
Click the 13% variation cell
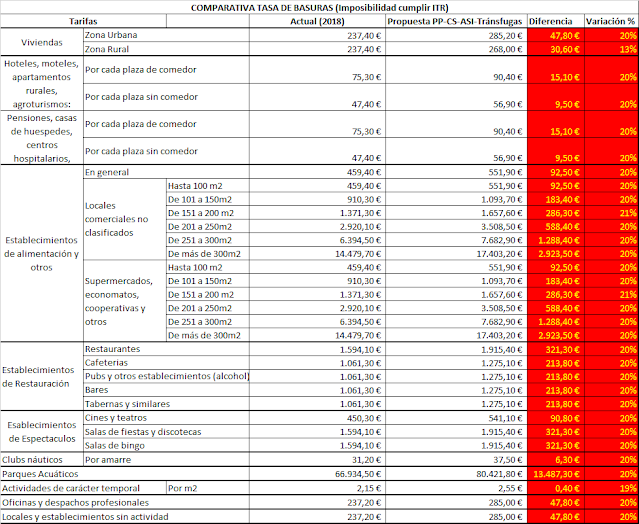(611, 49)
